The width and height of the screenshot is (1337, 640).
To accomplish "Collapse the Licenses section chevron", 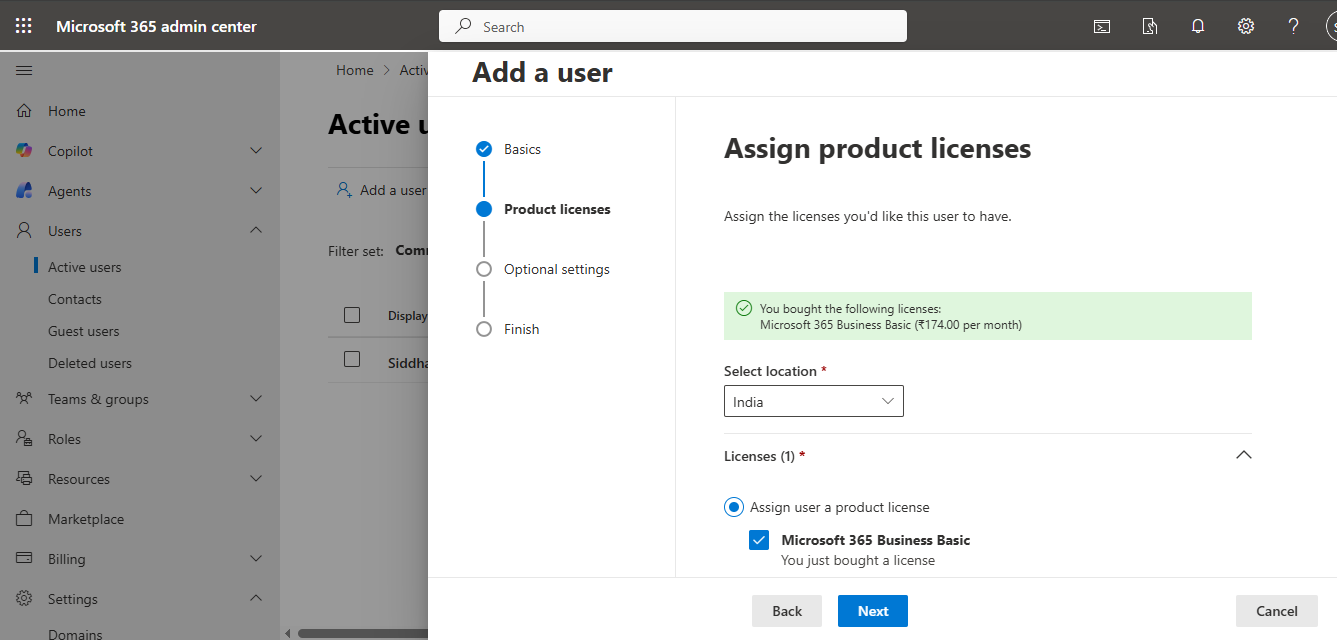I will point(1243,455).
